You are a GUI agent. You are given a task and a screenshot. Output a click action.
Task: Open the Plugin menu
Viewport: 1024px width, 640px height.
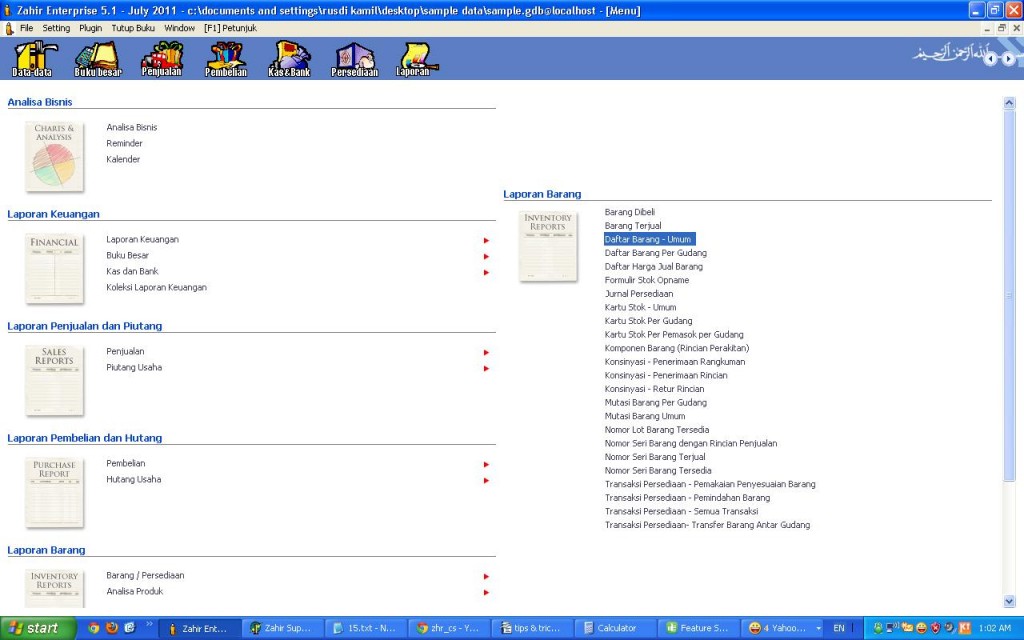point(91,28)
